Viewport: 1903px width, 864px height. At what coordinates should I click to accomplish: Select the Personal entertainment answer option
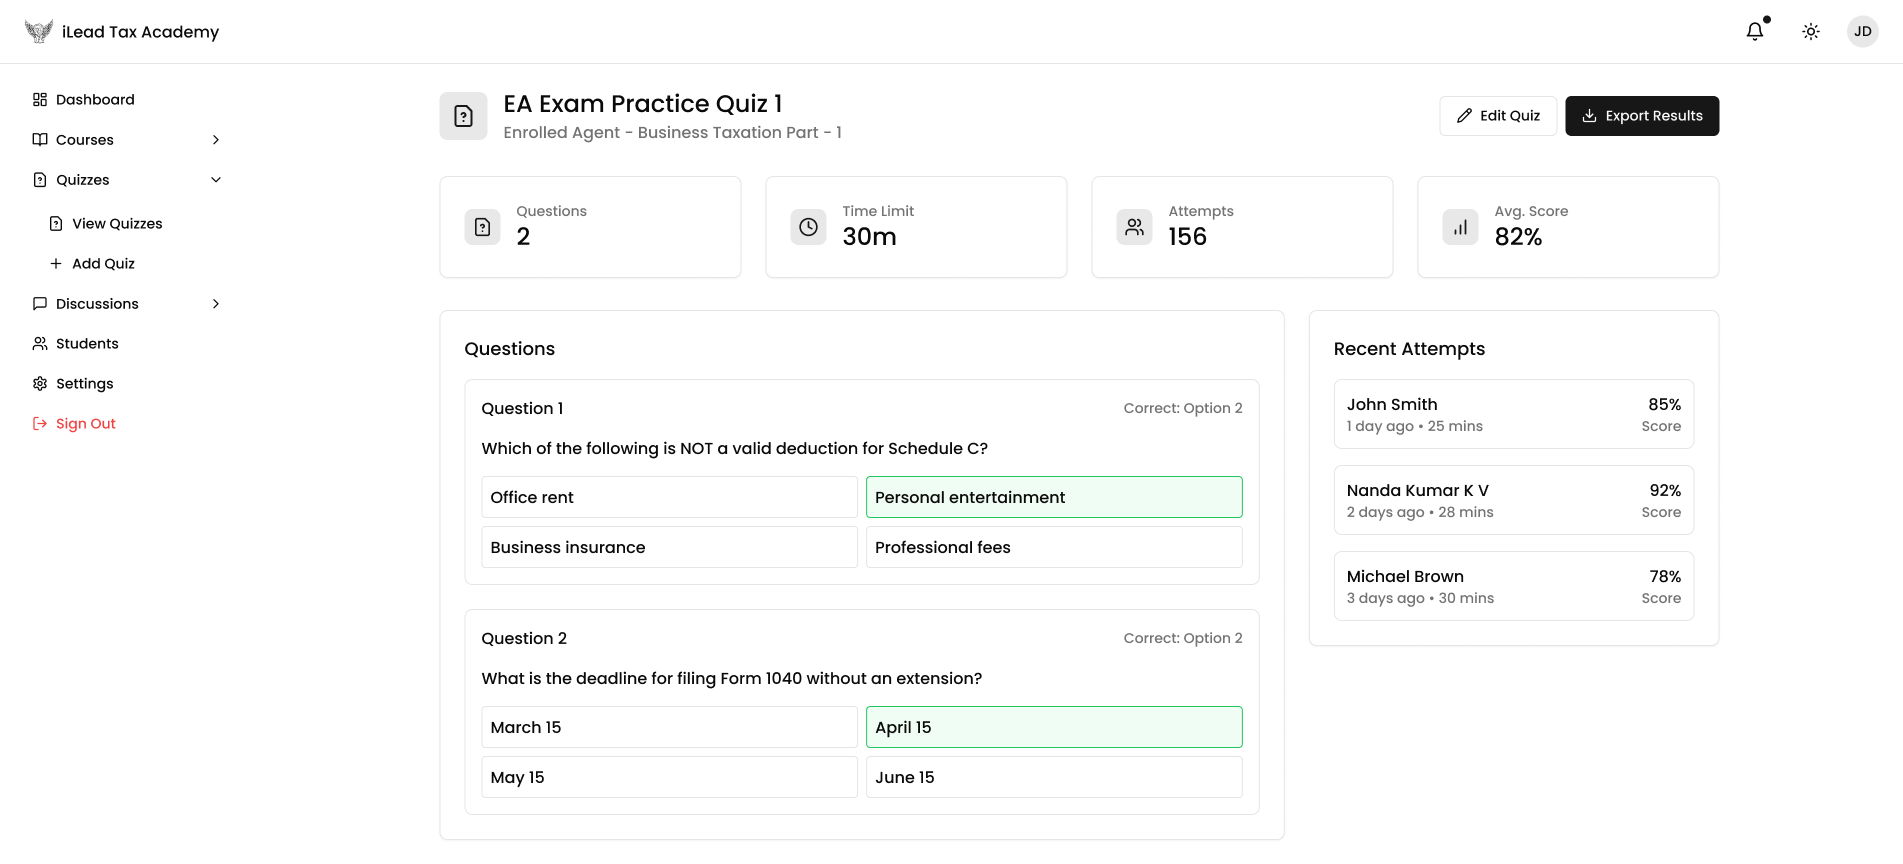1053,497
